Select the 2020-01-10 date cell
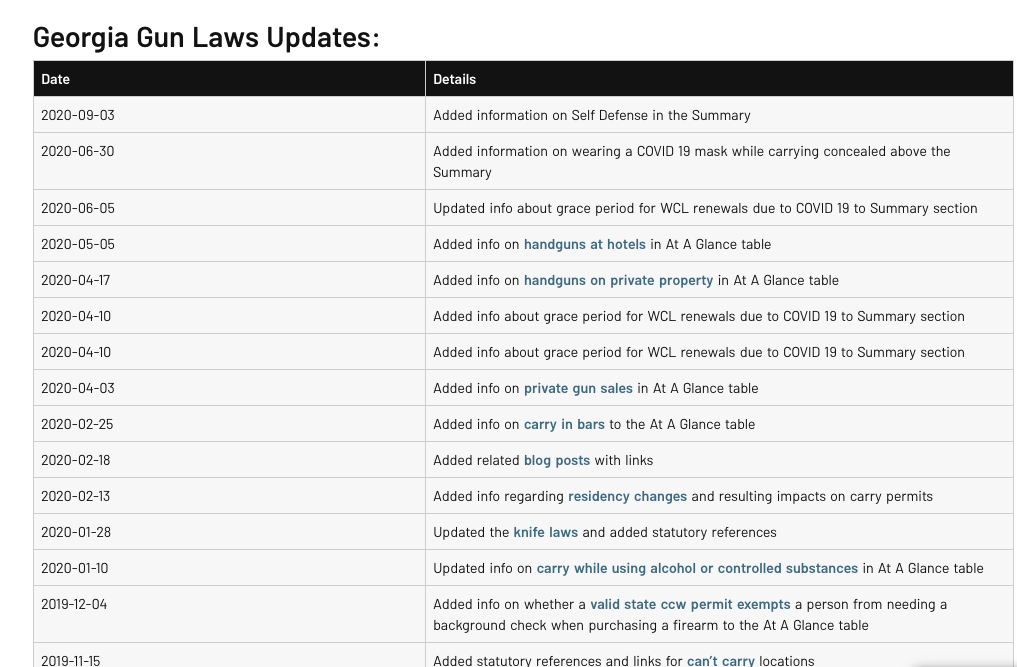Viewport: 1017px width, 667px height. coord(230,568)
